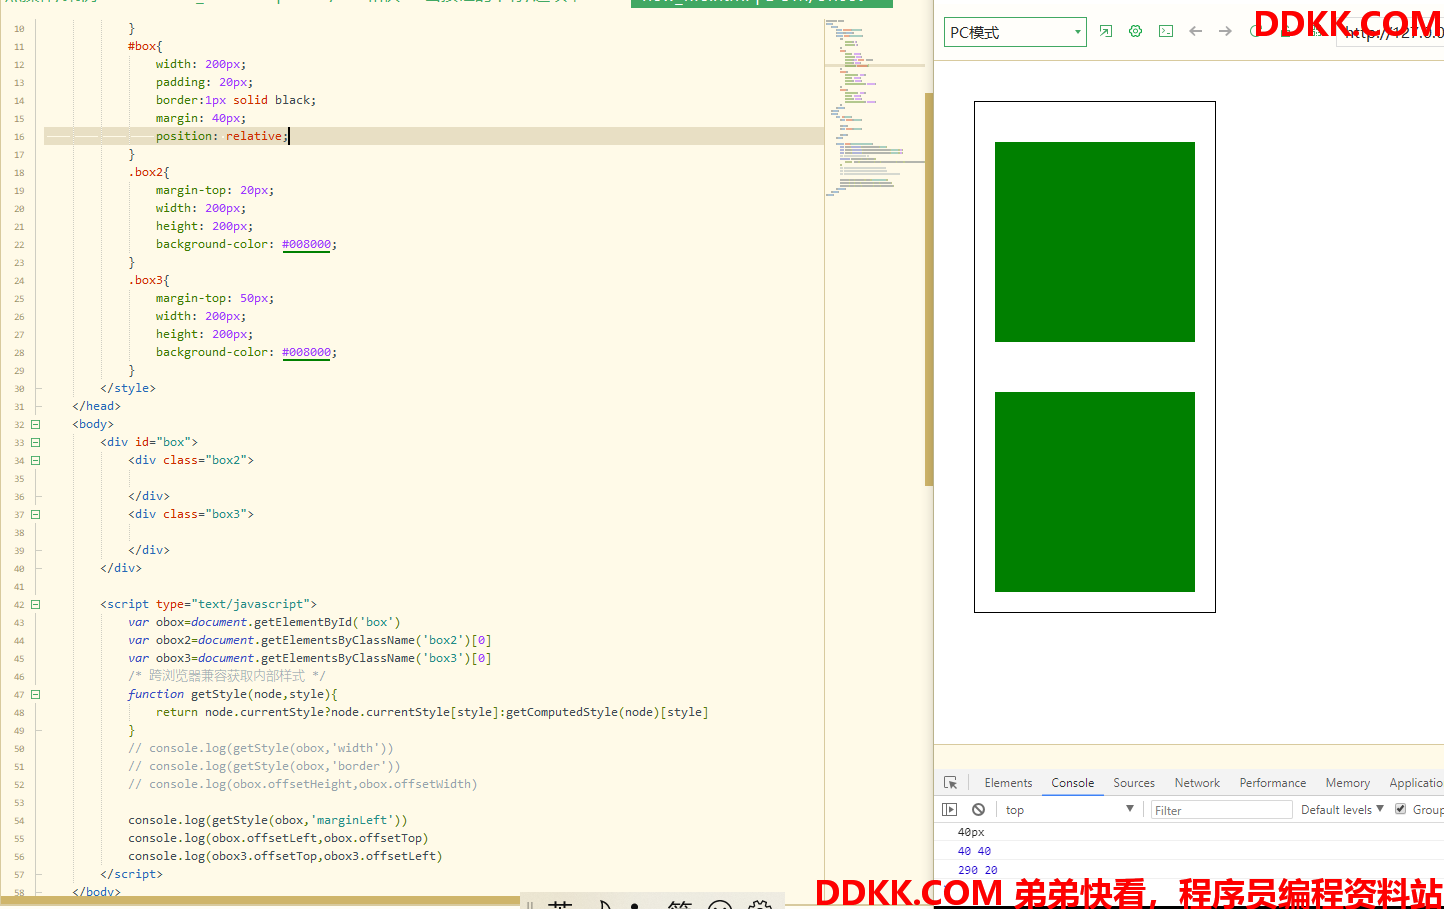This screenshot has width=1444, height=909.
Task: Click the editor horizontal scrollbar thumb
Action: 260,901
